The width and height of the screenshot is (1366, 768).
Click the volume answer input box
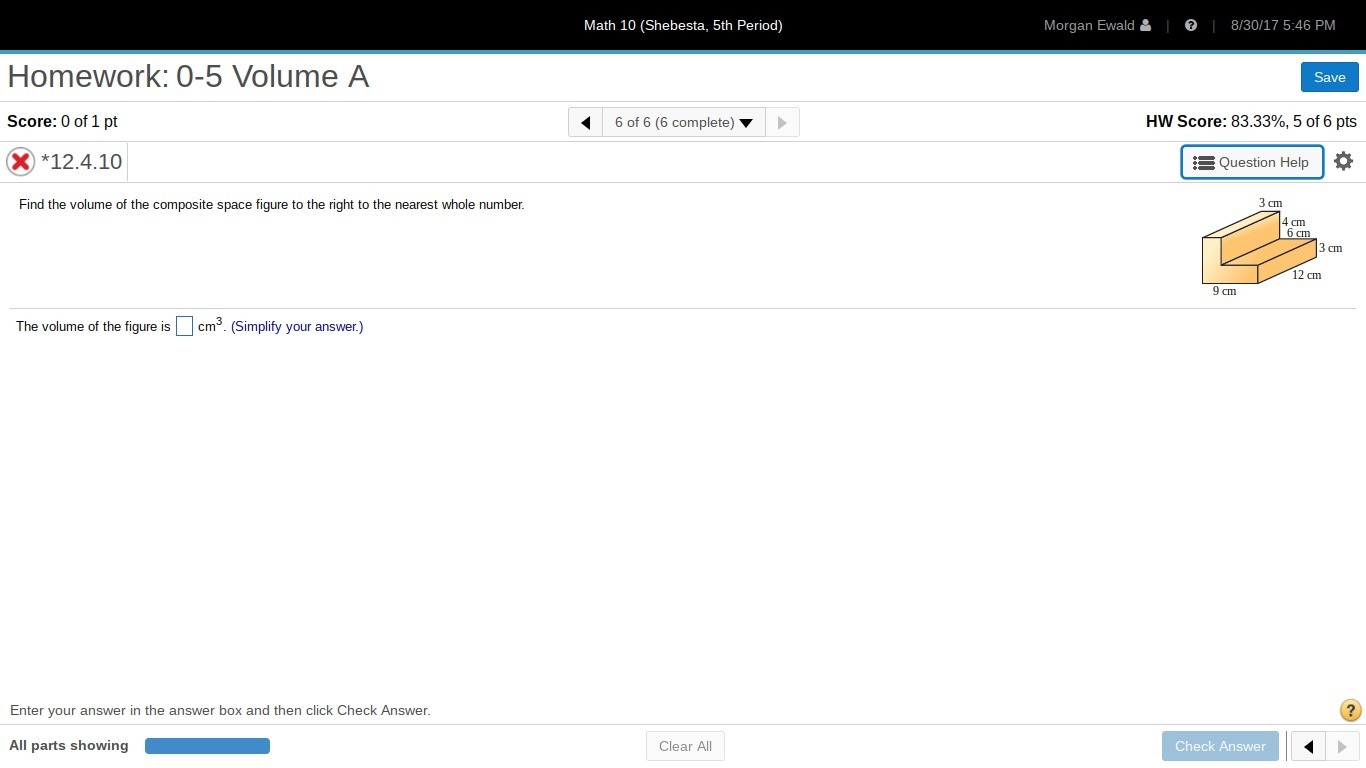184,326
